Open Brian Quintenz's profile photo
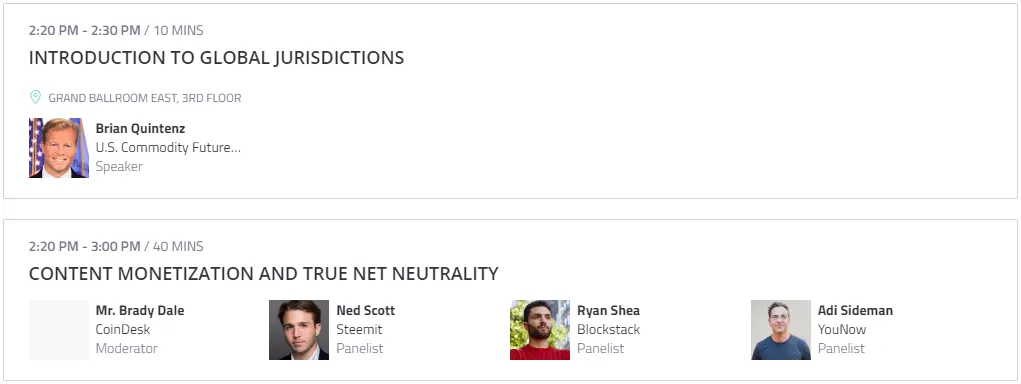Viewport: 1021px width, 384px height. tap(59, 148)
